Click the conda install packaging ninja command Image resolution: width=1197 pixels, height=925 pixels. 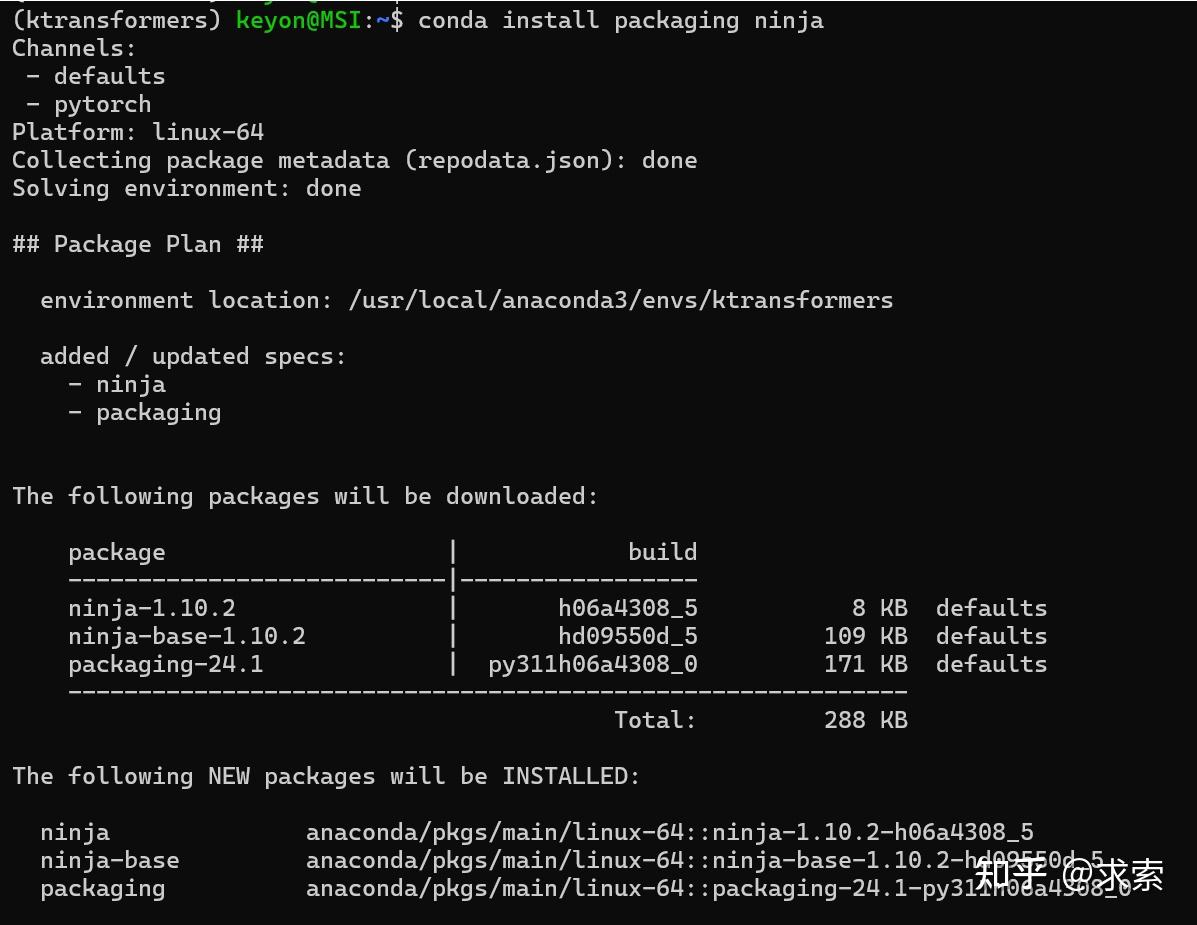(x=621, y=21)
